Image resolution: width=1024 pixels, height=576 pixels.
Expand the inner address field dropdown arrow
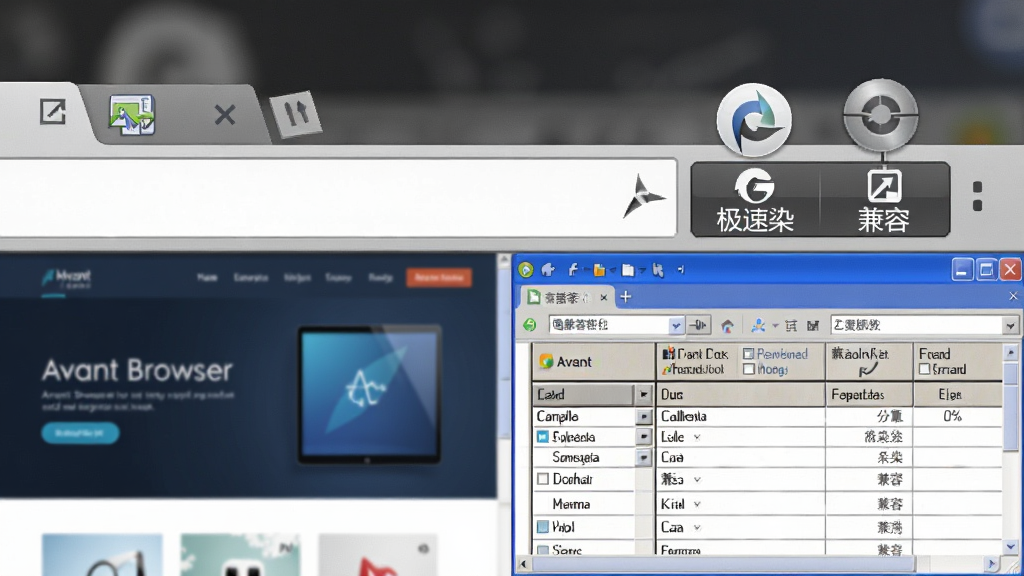point(677,325)
